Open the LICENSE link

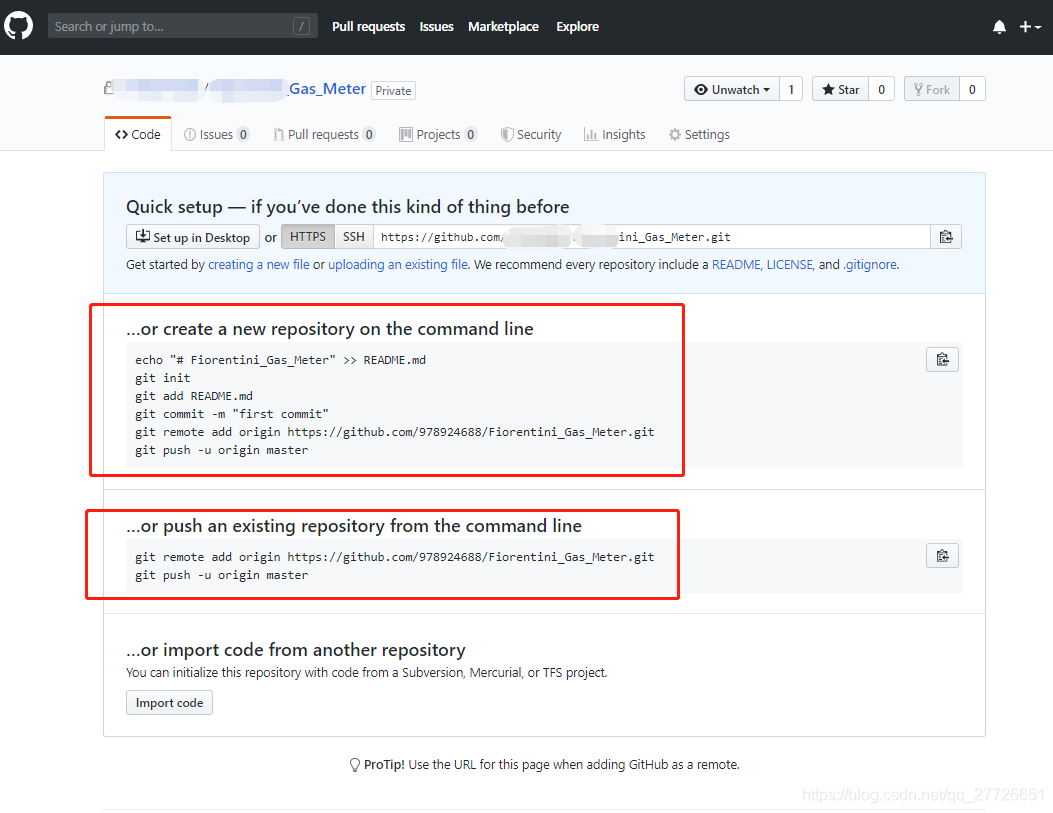(x=790, y=265)
